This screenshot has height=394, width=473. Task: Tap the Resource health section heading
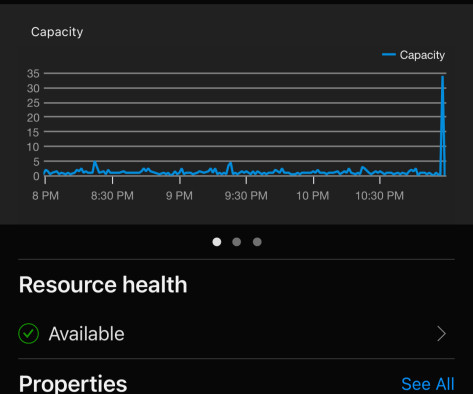click(x=103, y=285)
